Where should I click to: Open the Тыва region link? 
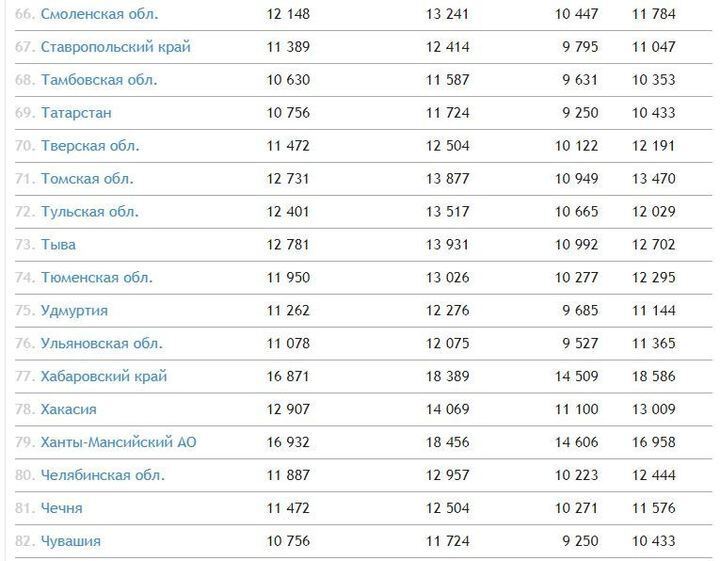click(x=58, y=245)
